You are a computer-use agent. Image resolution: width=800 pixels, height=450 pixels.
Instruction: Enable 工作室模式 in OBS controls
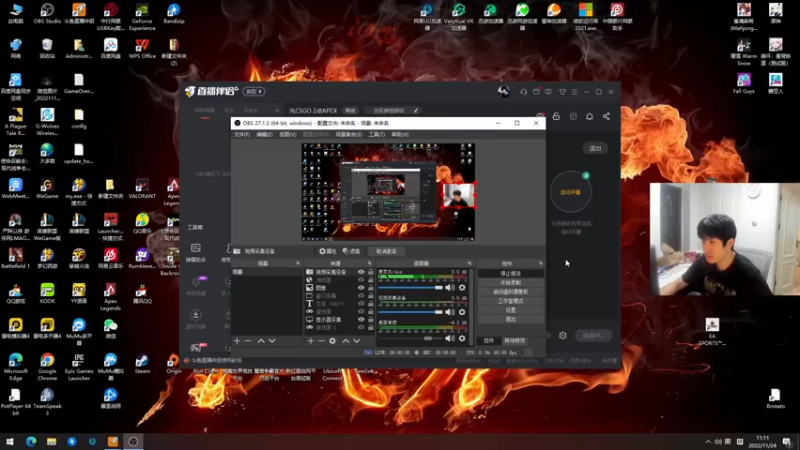pos(511,301)
